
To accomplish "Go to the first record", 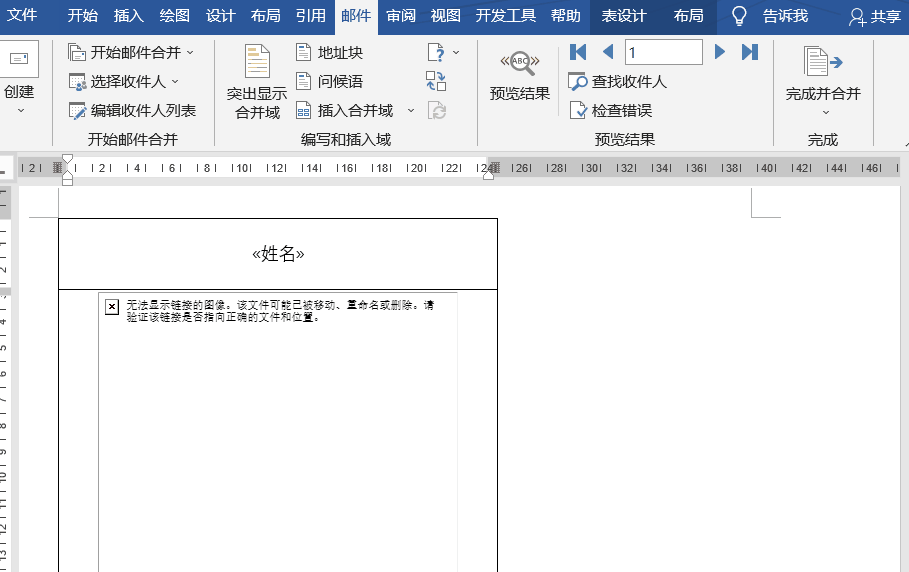I will tap(578, 52).
